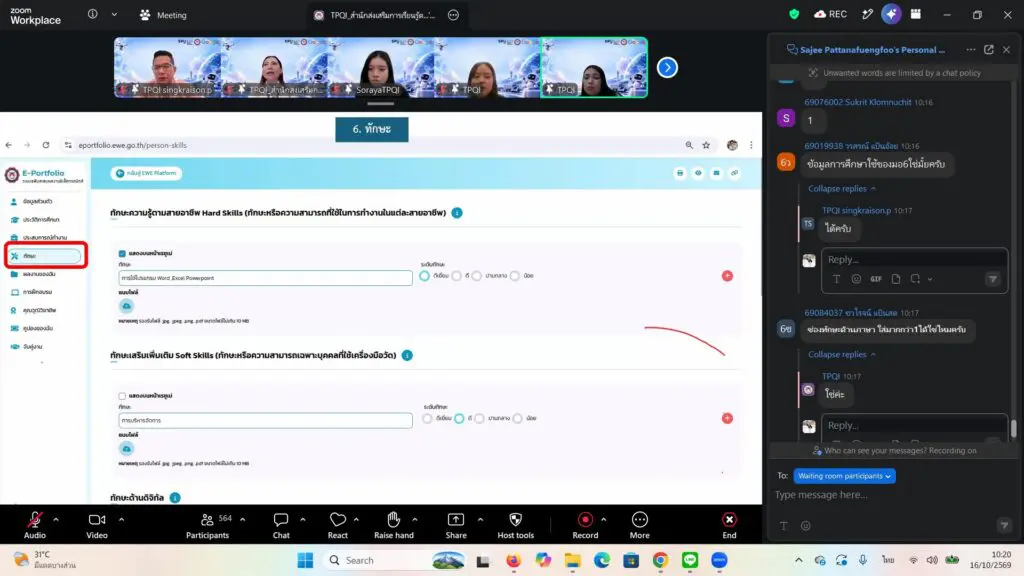Unmute the microphone with the Audio button
This screenshot has height=576, width=1024.
tap(35, 525)
